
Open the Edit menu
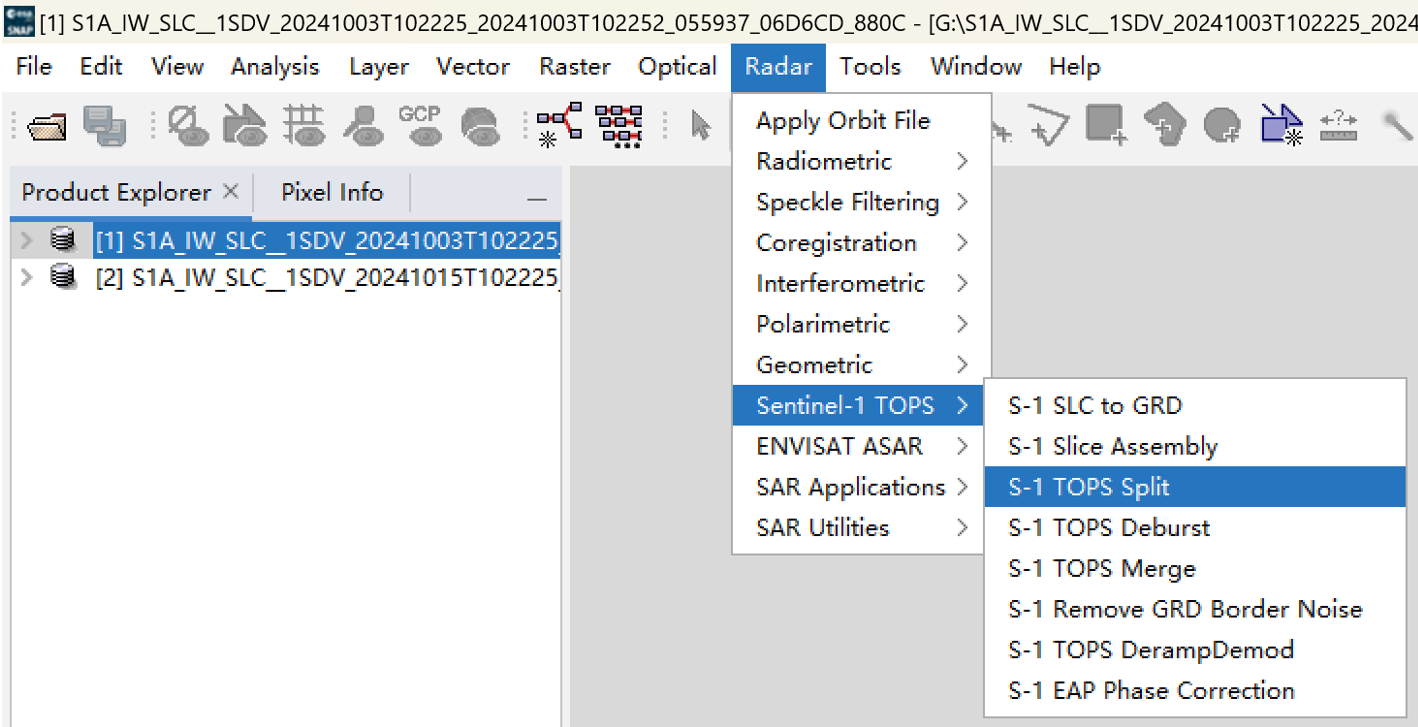[101, 67]
